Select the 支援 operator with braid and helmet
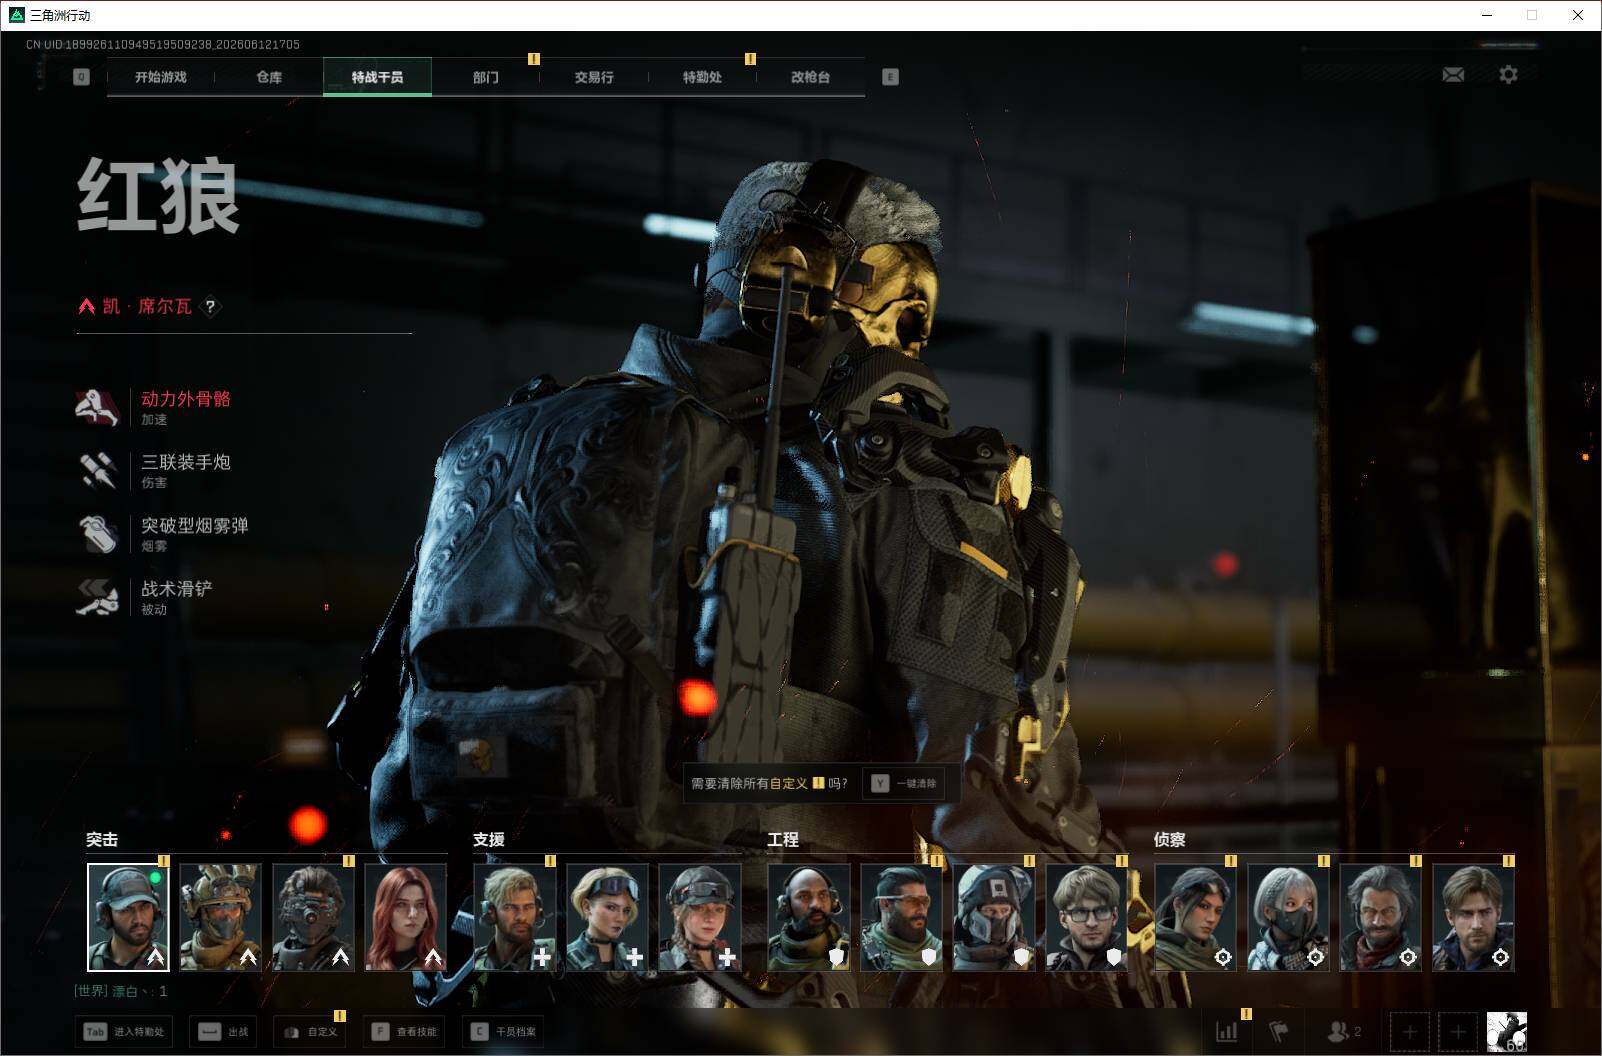The width and height of the screenshot is (1602, 1056). pos(700,917)
